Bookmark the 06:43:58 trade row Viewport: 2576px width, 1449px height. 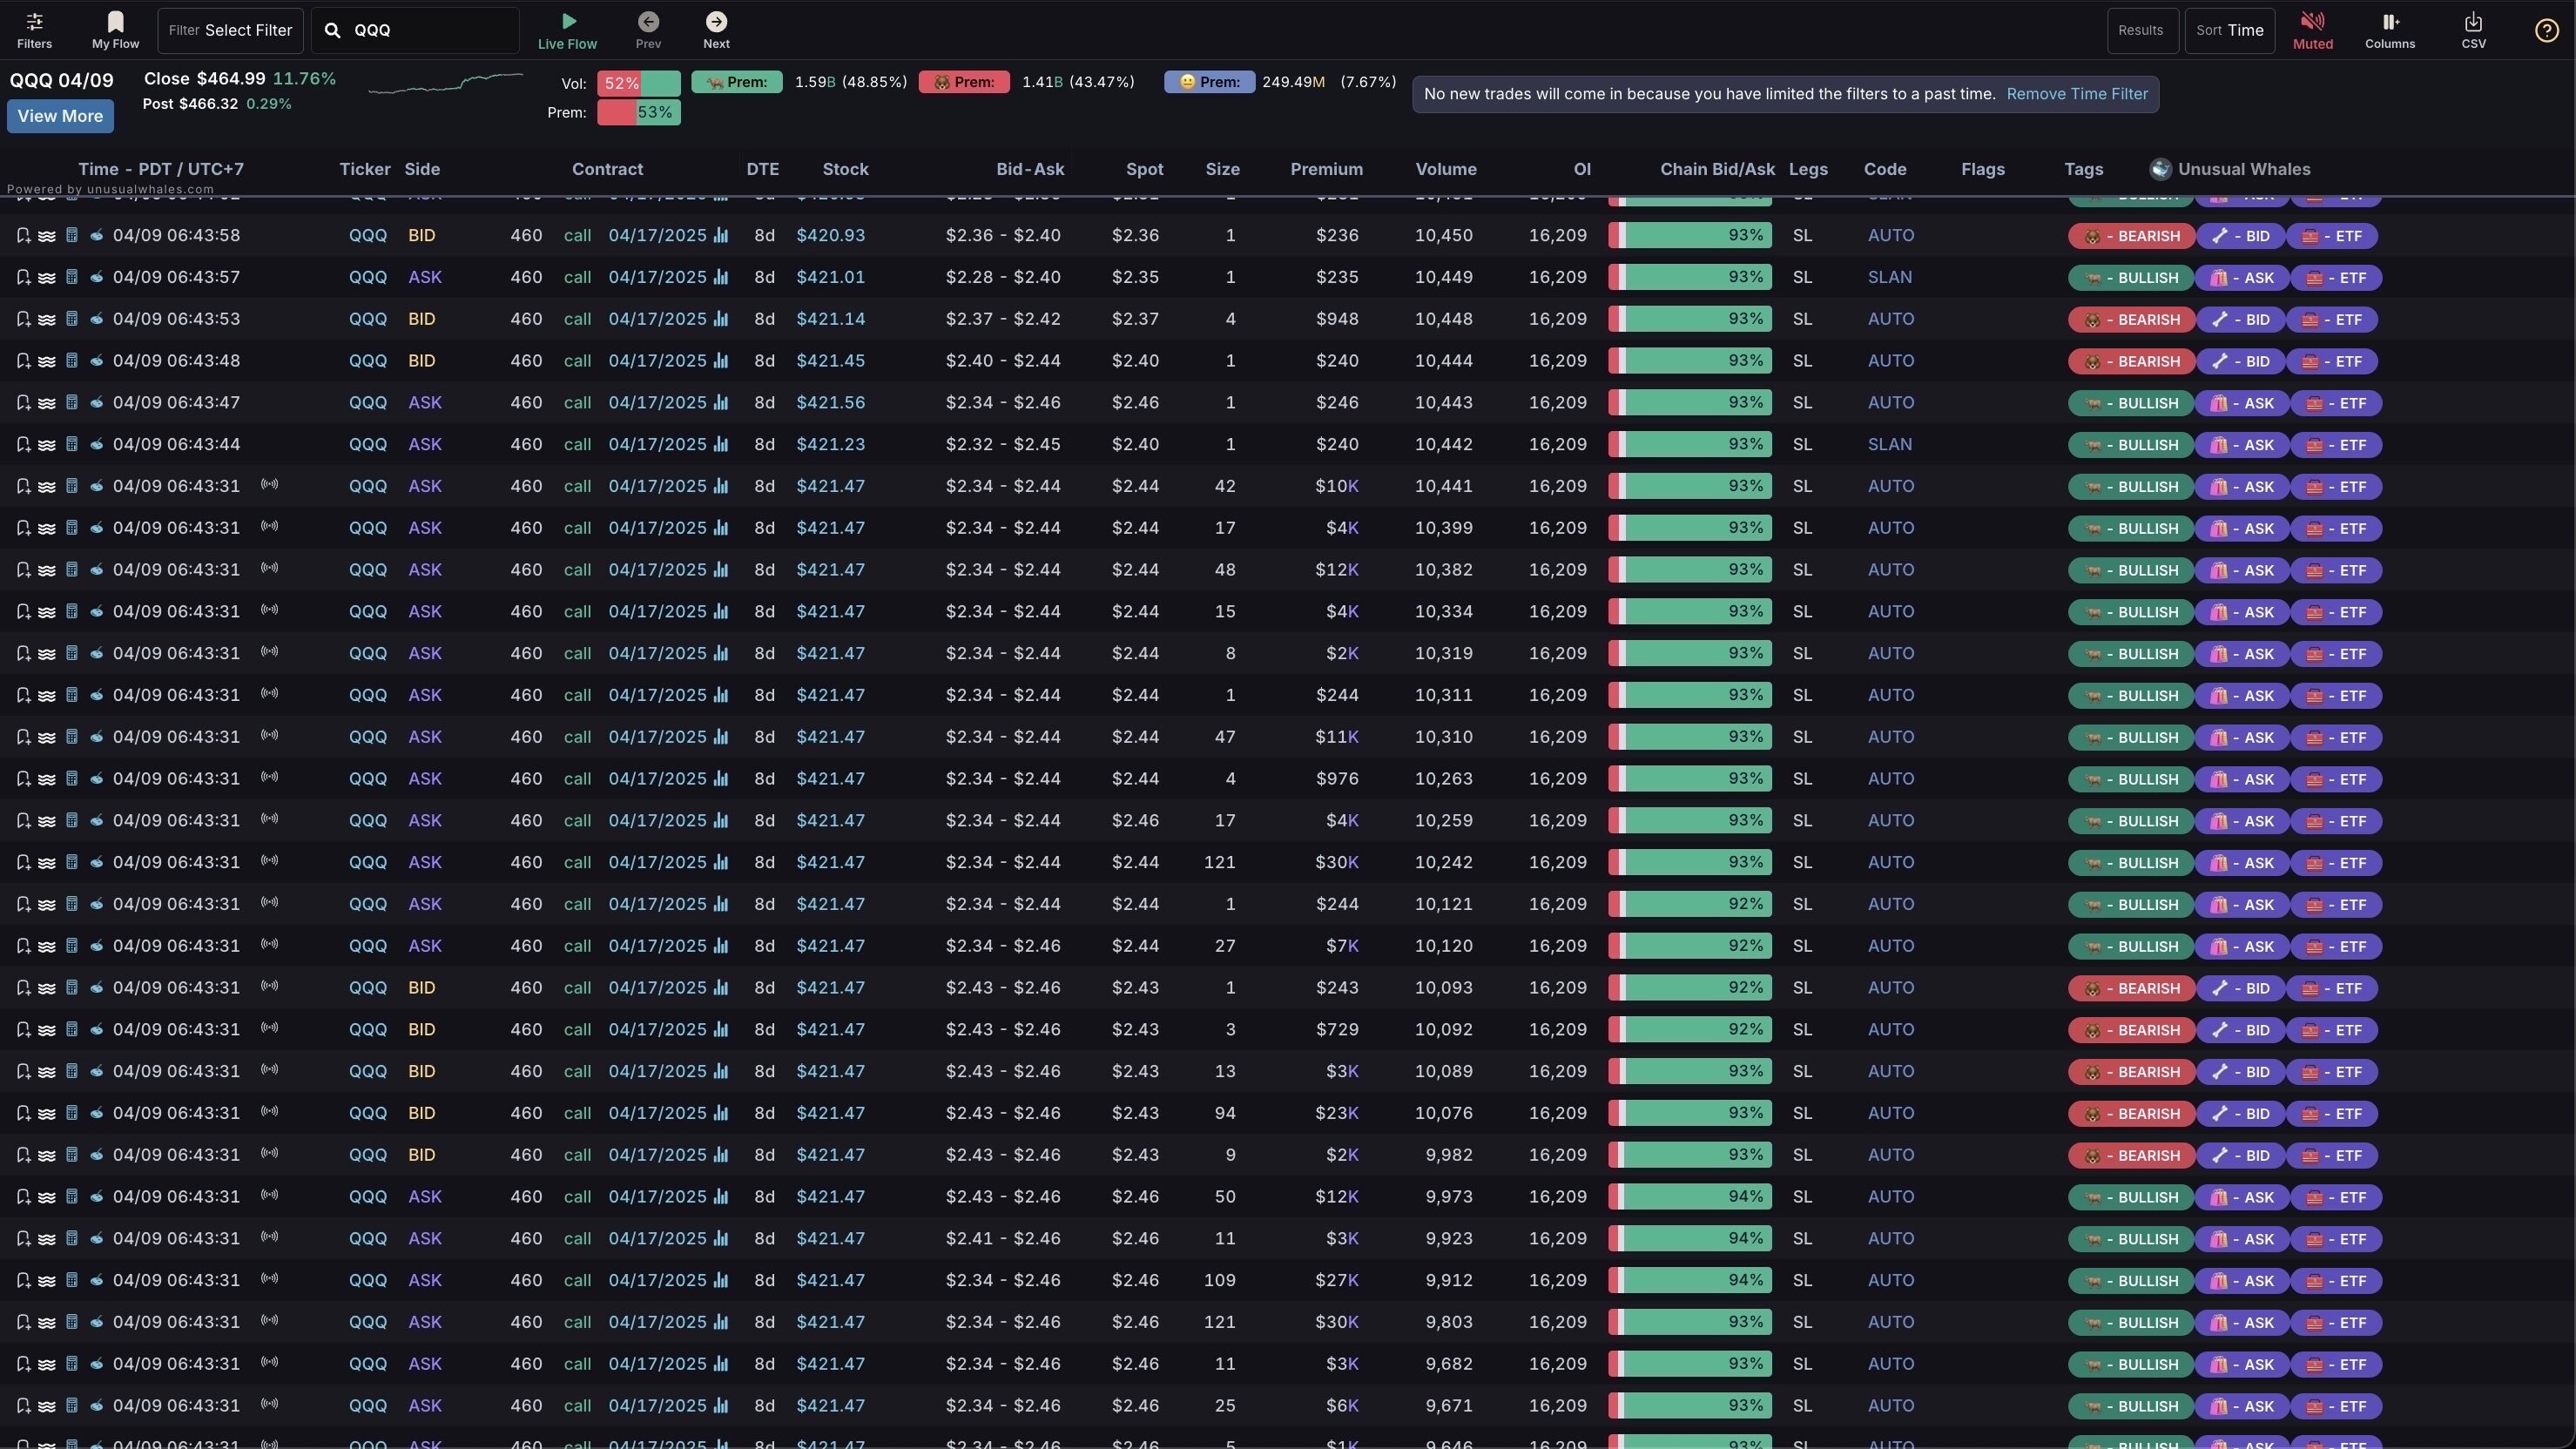pos(23,236)
